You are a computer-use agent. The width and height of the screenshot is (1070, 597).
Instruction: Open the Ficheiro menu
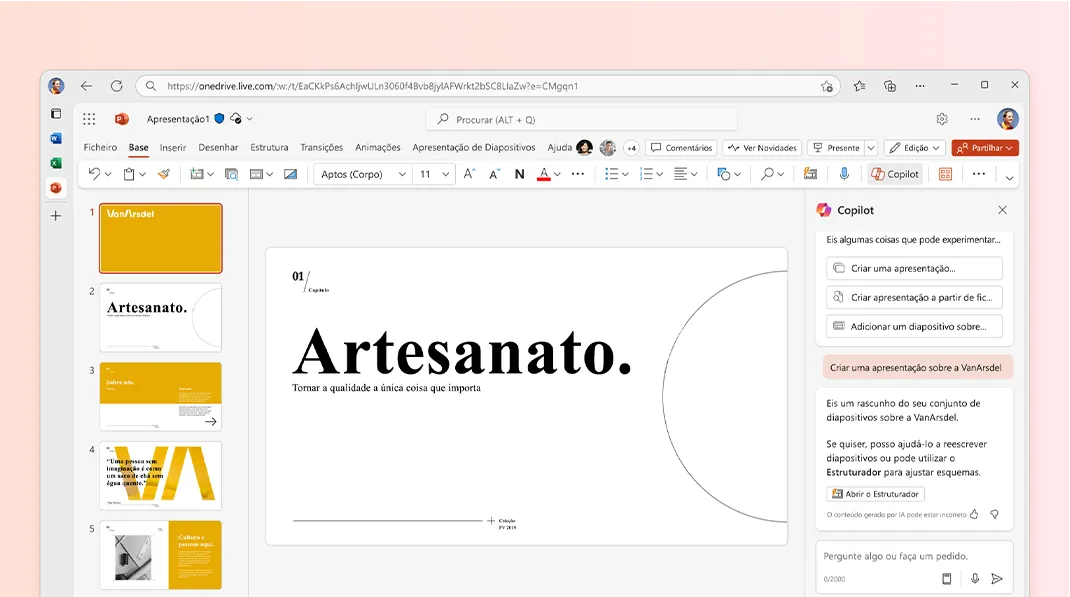(x=100, y=147)
